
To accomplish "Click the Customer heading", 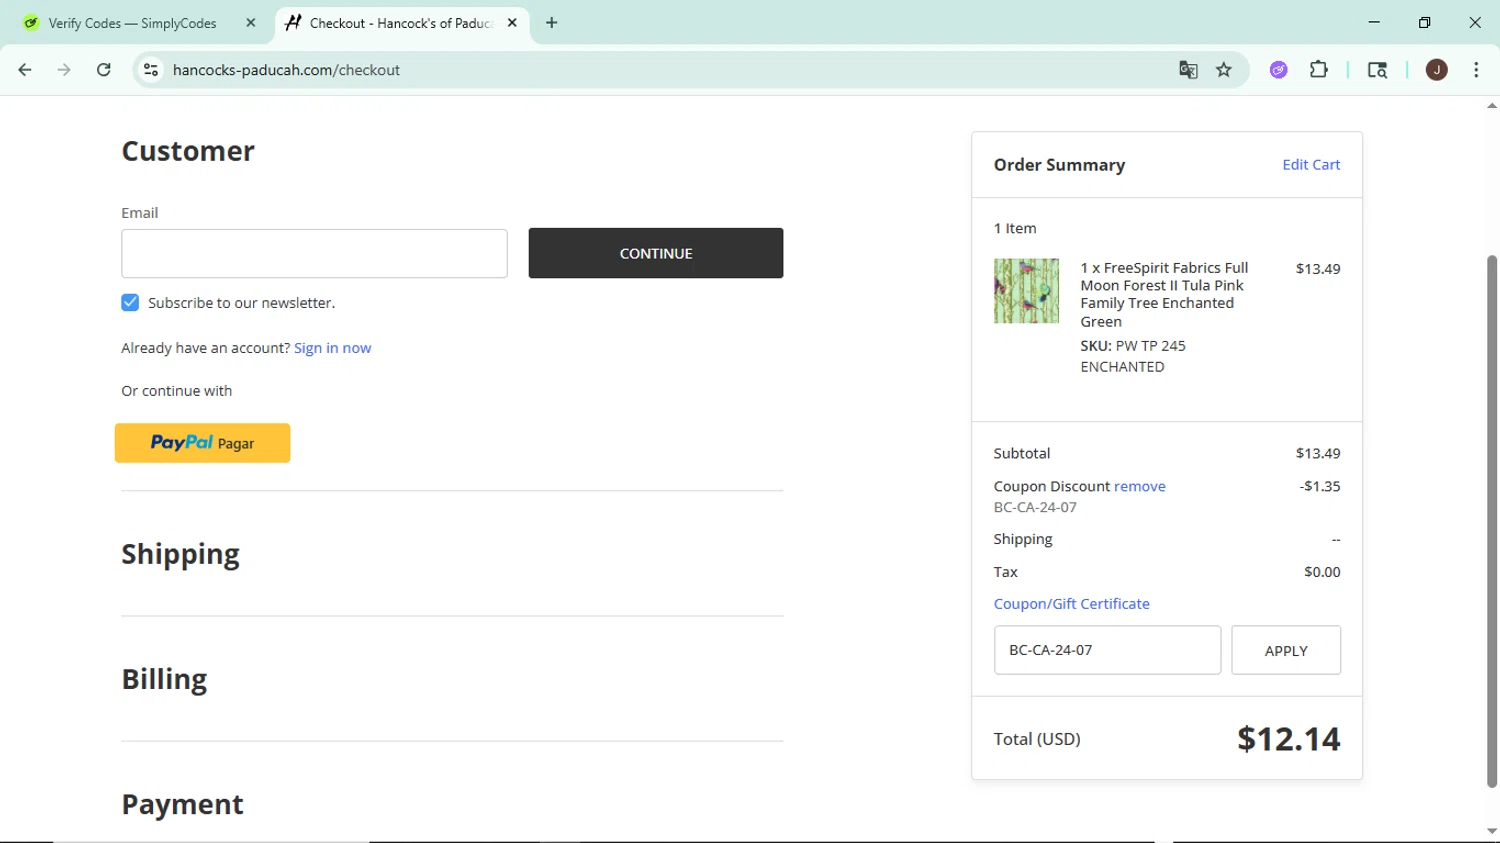I will (x=188, y=151).
